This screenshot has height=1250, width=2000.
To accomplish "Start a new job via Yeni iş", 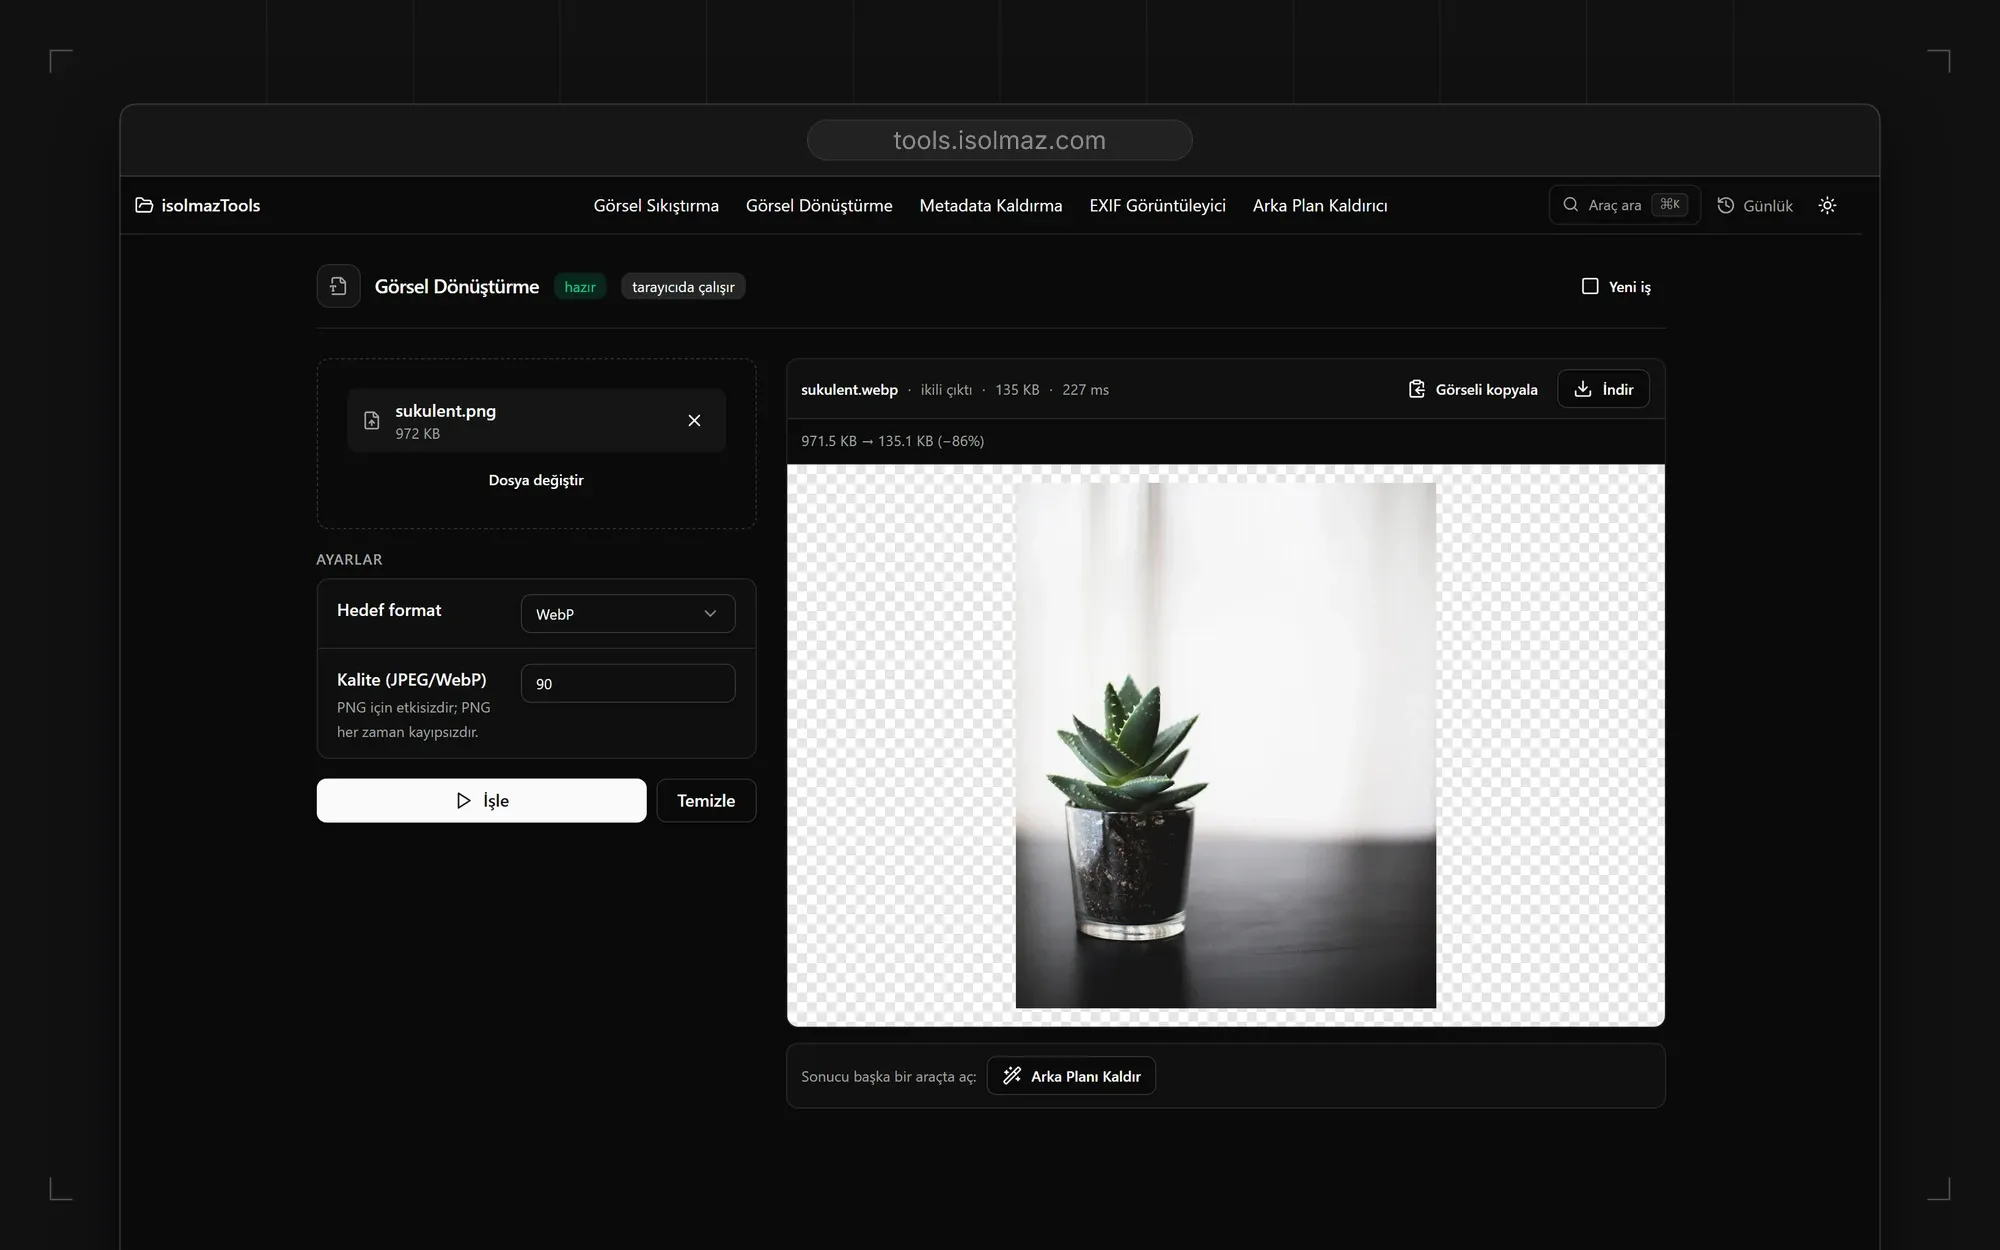I will (x=1616, y=286).
